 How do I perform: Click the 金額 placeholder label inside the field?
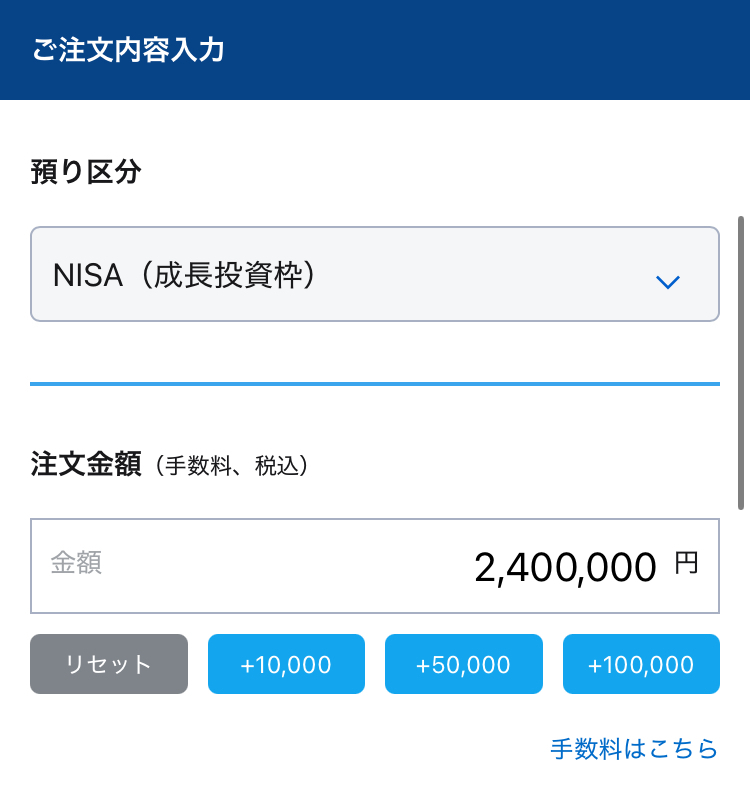pos(76,563)
